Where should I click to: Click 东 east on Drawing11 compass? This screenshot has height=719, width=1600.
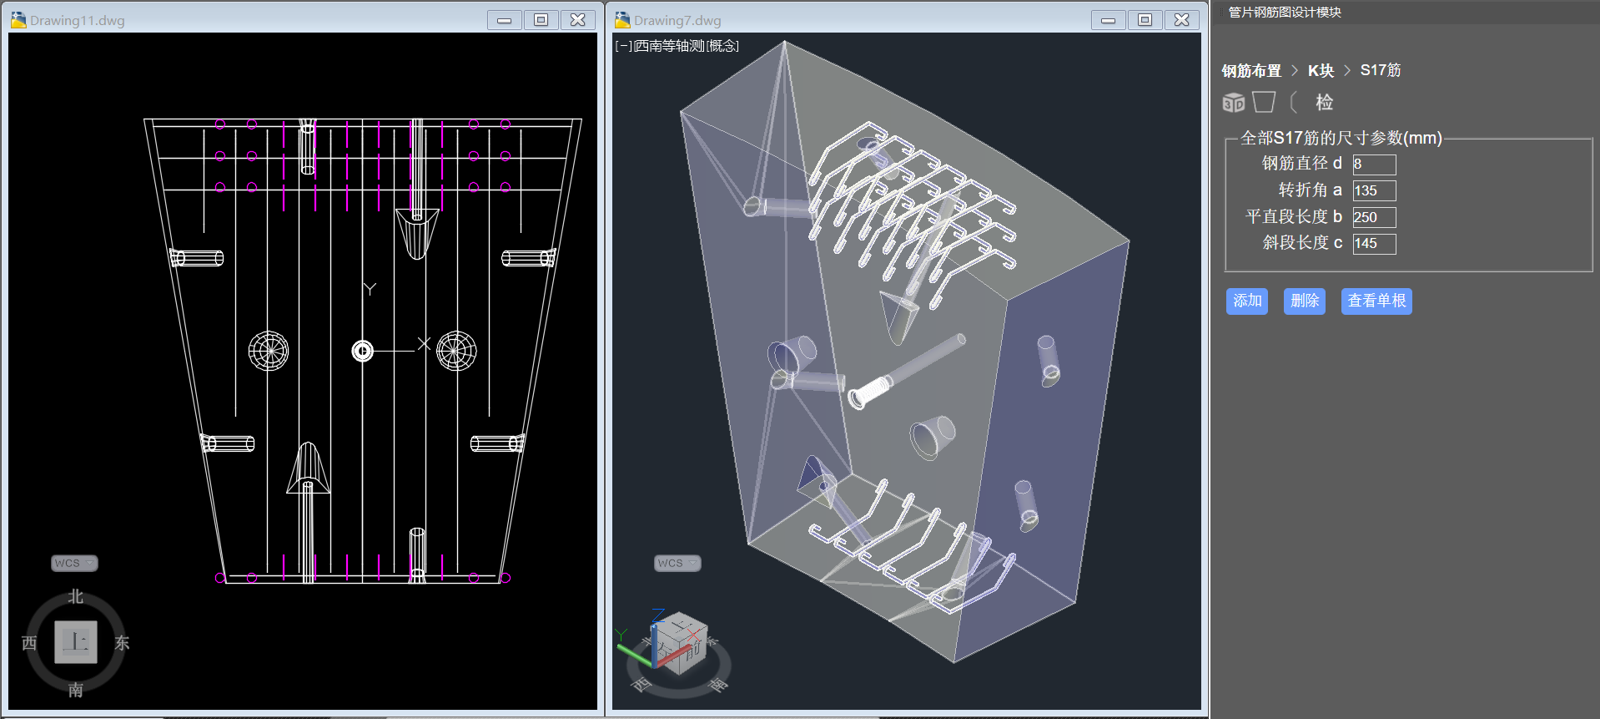pyautogui.click(x=122, y=643)
